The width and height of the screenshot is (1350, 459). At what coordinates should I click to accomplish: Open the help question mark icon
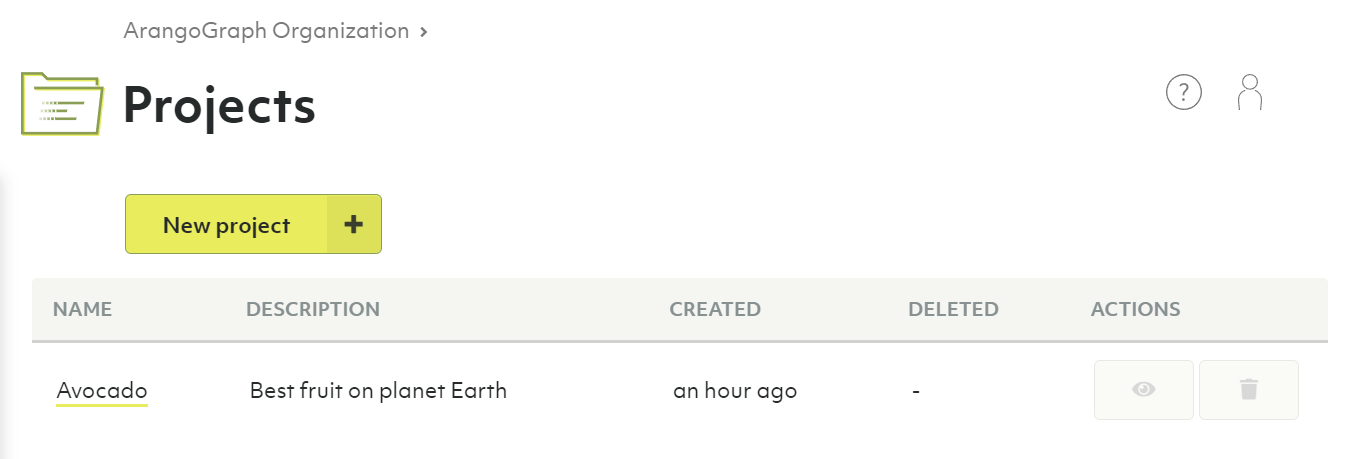(1184, 93)
